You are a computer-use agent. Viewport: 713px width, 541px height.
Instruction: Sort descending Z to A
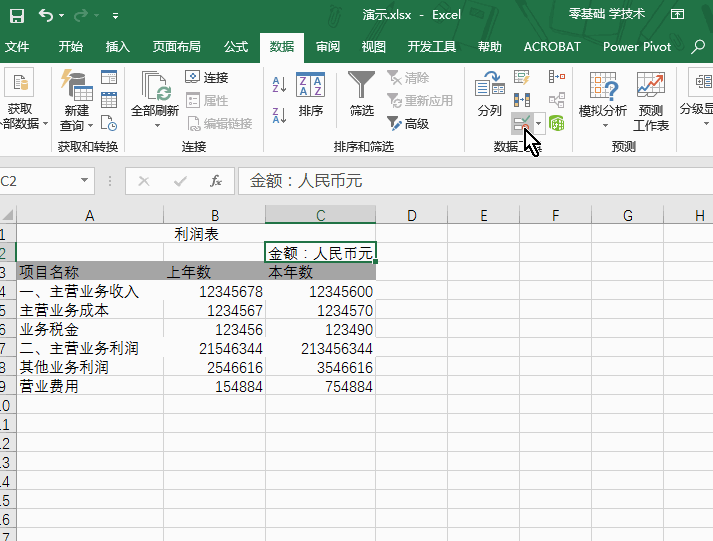279,115
